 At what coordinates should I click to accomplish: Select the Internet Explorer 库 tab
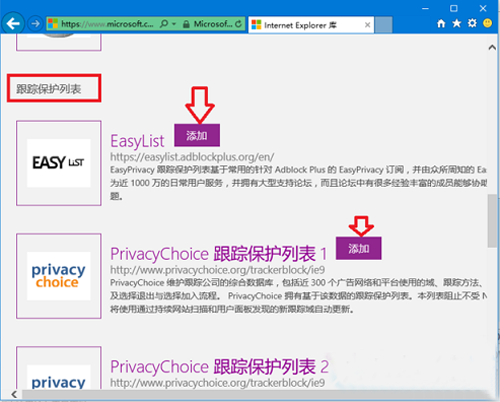[311, 25]
